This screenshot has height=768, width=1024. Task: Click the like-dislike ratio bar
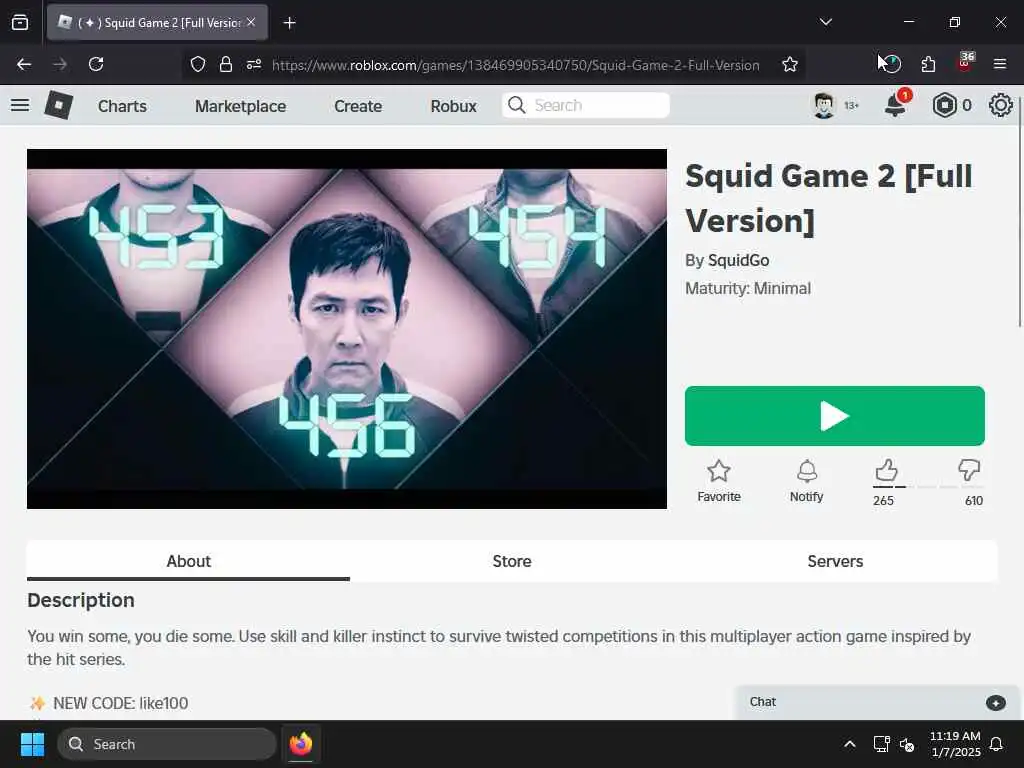[928, 487]
